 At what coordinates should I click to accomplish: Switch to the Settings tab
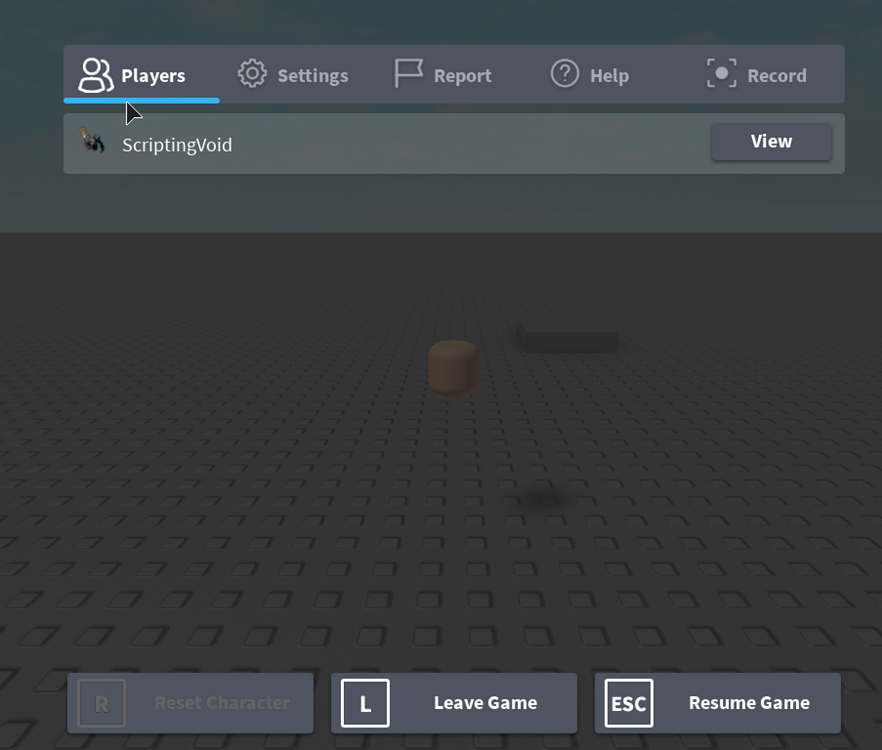coord(294,74)
